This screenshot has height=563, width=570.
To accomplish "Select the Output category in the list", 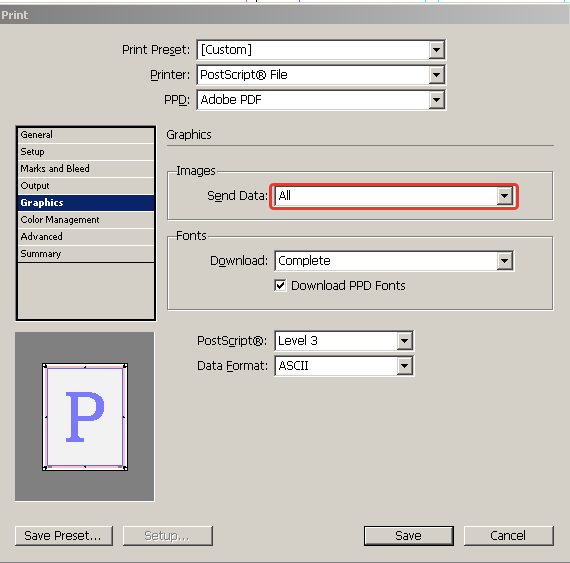I will [x=86, y=186].
